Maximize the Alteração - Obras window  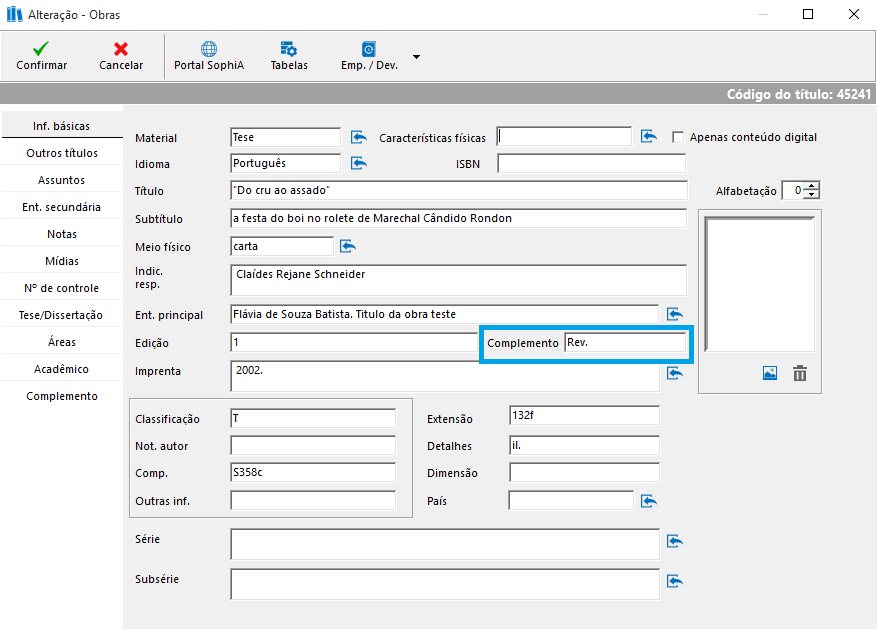point(808,14)
